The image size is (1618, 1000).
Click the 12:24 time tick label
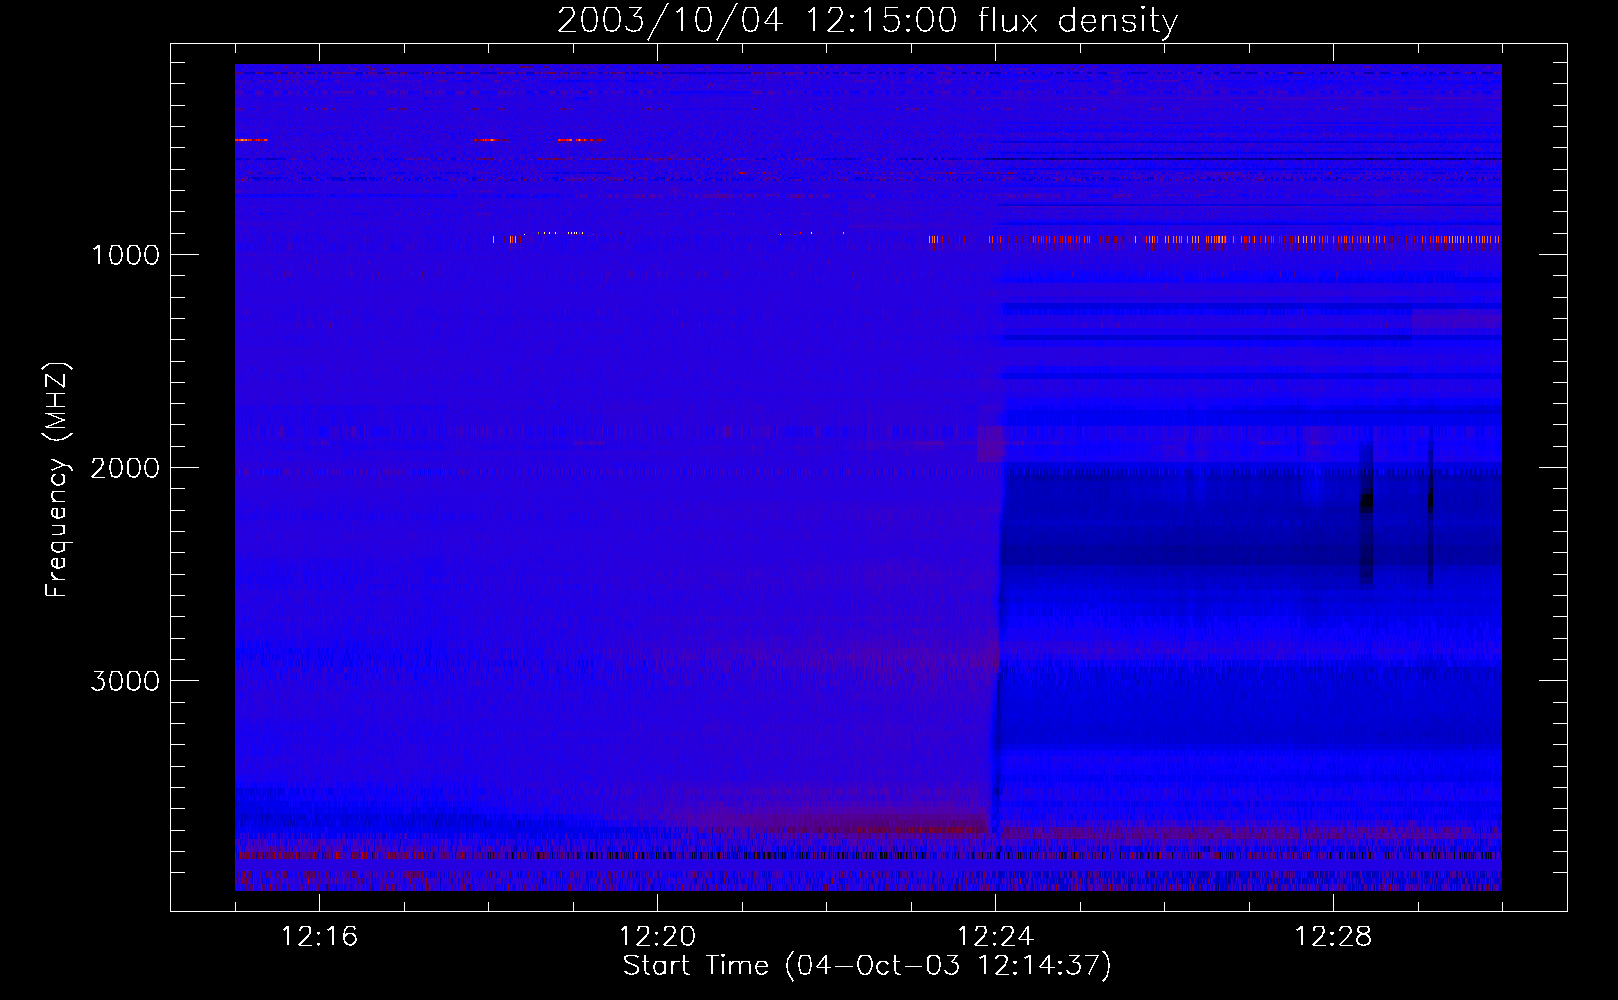[x=995, y=936]
